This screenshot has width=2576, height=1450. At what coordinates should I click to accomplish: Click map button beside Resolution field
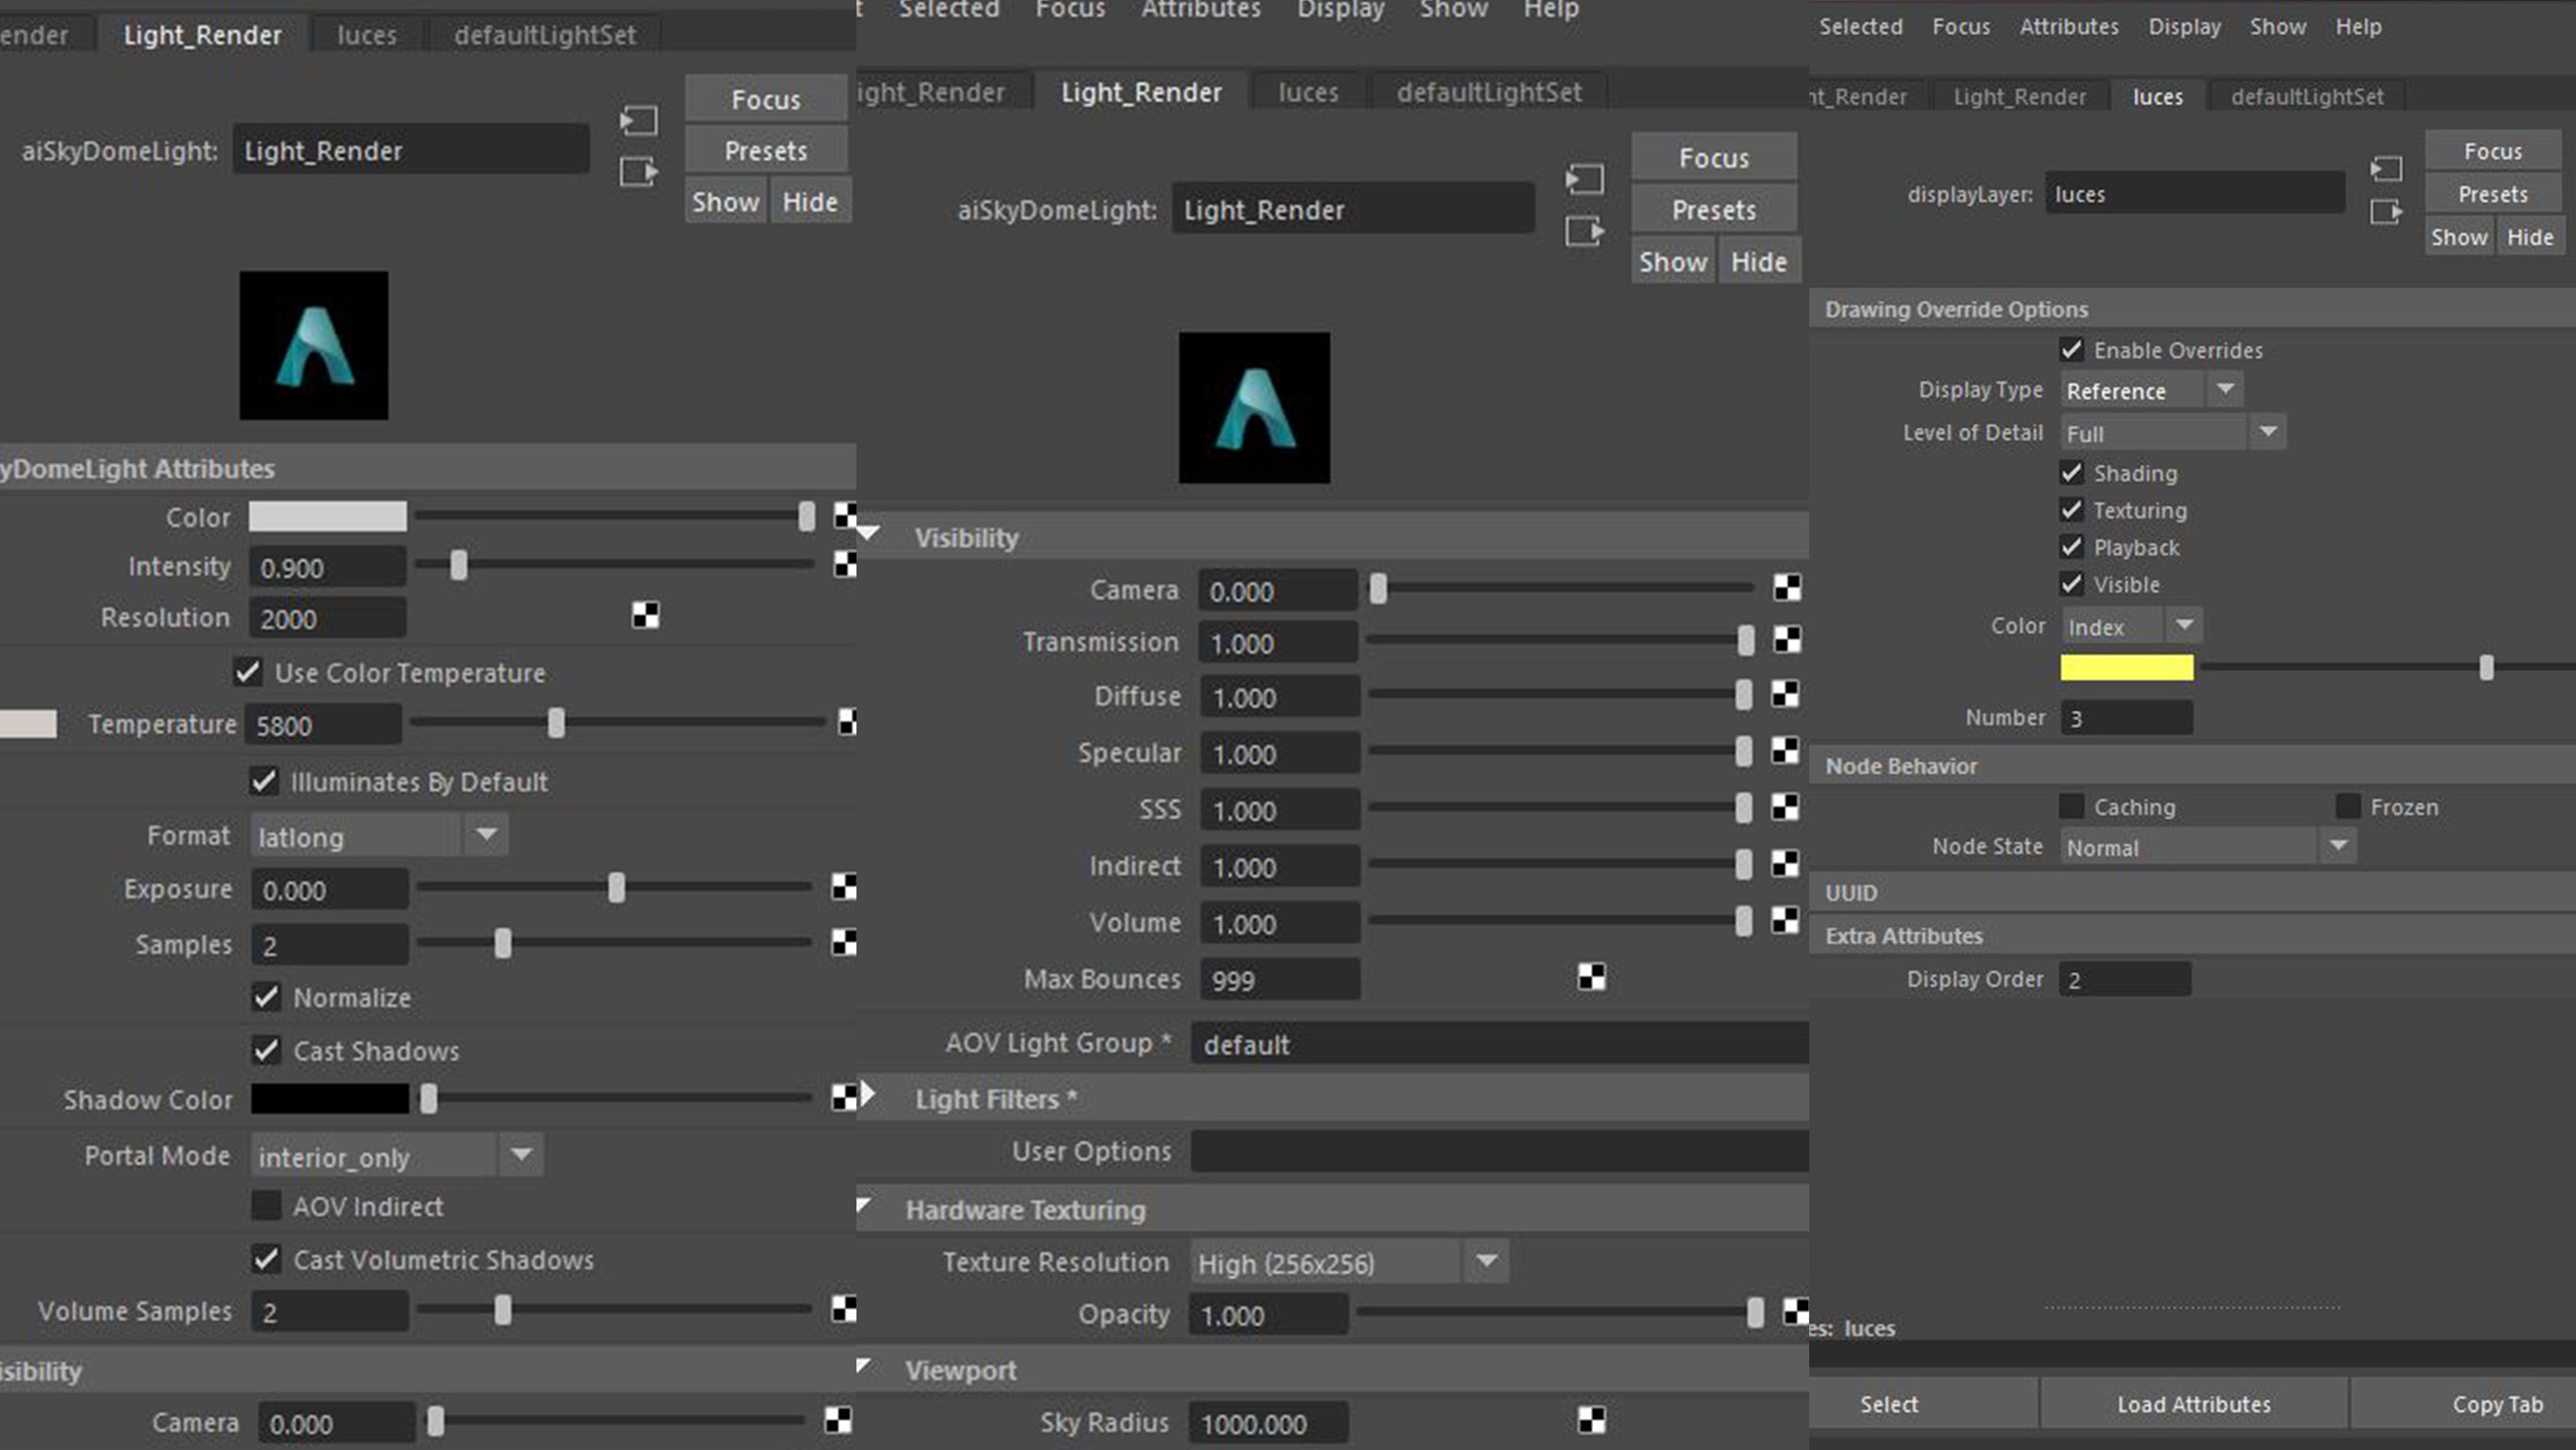[646, 615]
